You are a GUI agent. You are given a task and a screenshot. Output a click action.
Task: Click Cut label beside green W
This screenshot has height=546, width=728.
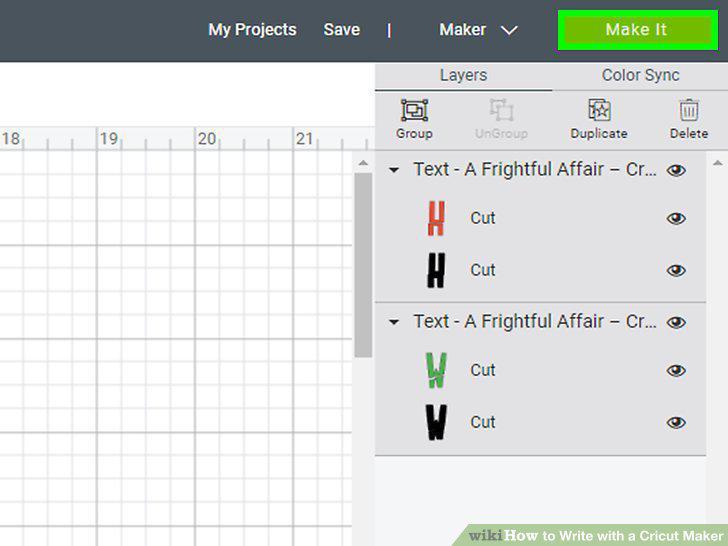point(483,370)
